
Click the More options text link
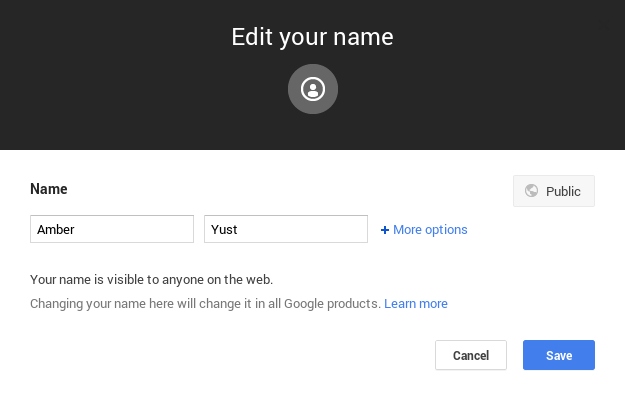[x=430, y=230]
